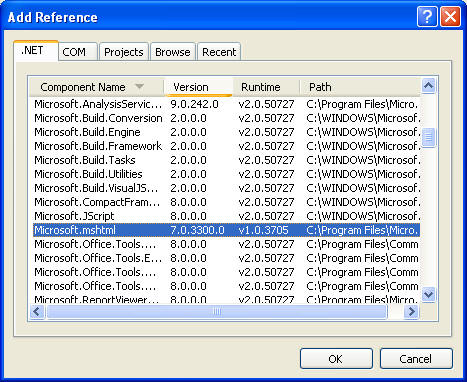This screenshot has height=382, width=467.
Task: Select Microsoft.Build.Utilities component
Action: click(226, 174)
